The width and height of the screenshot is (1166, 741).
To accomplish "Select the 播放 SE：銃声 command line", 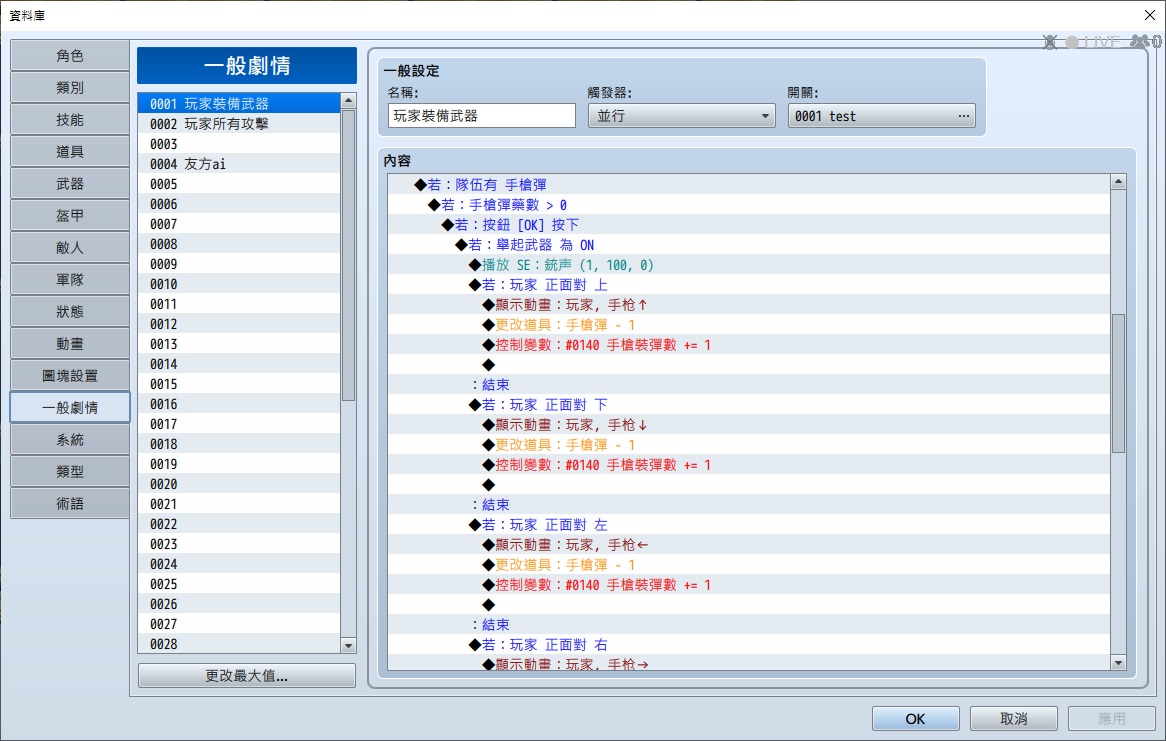I will [x=749, y=265].
